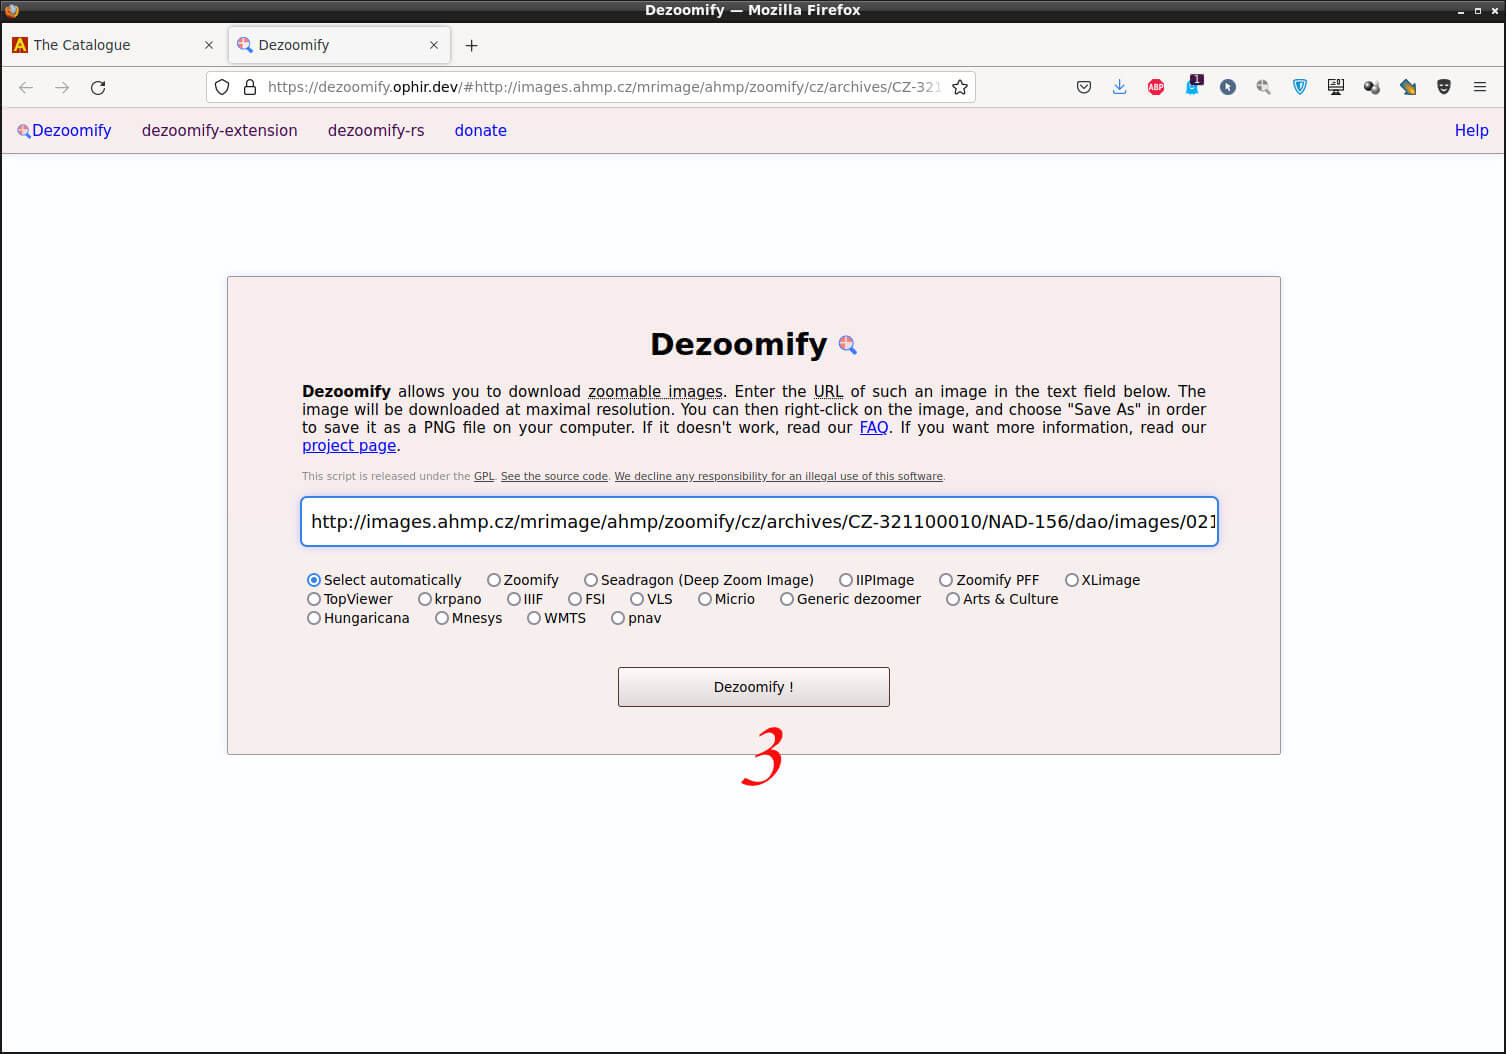Select the Zoomify PFF option
The image size is (1506, 1054).
click(946, 580)
